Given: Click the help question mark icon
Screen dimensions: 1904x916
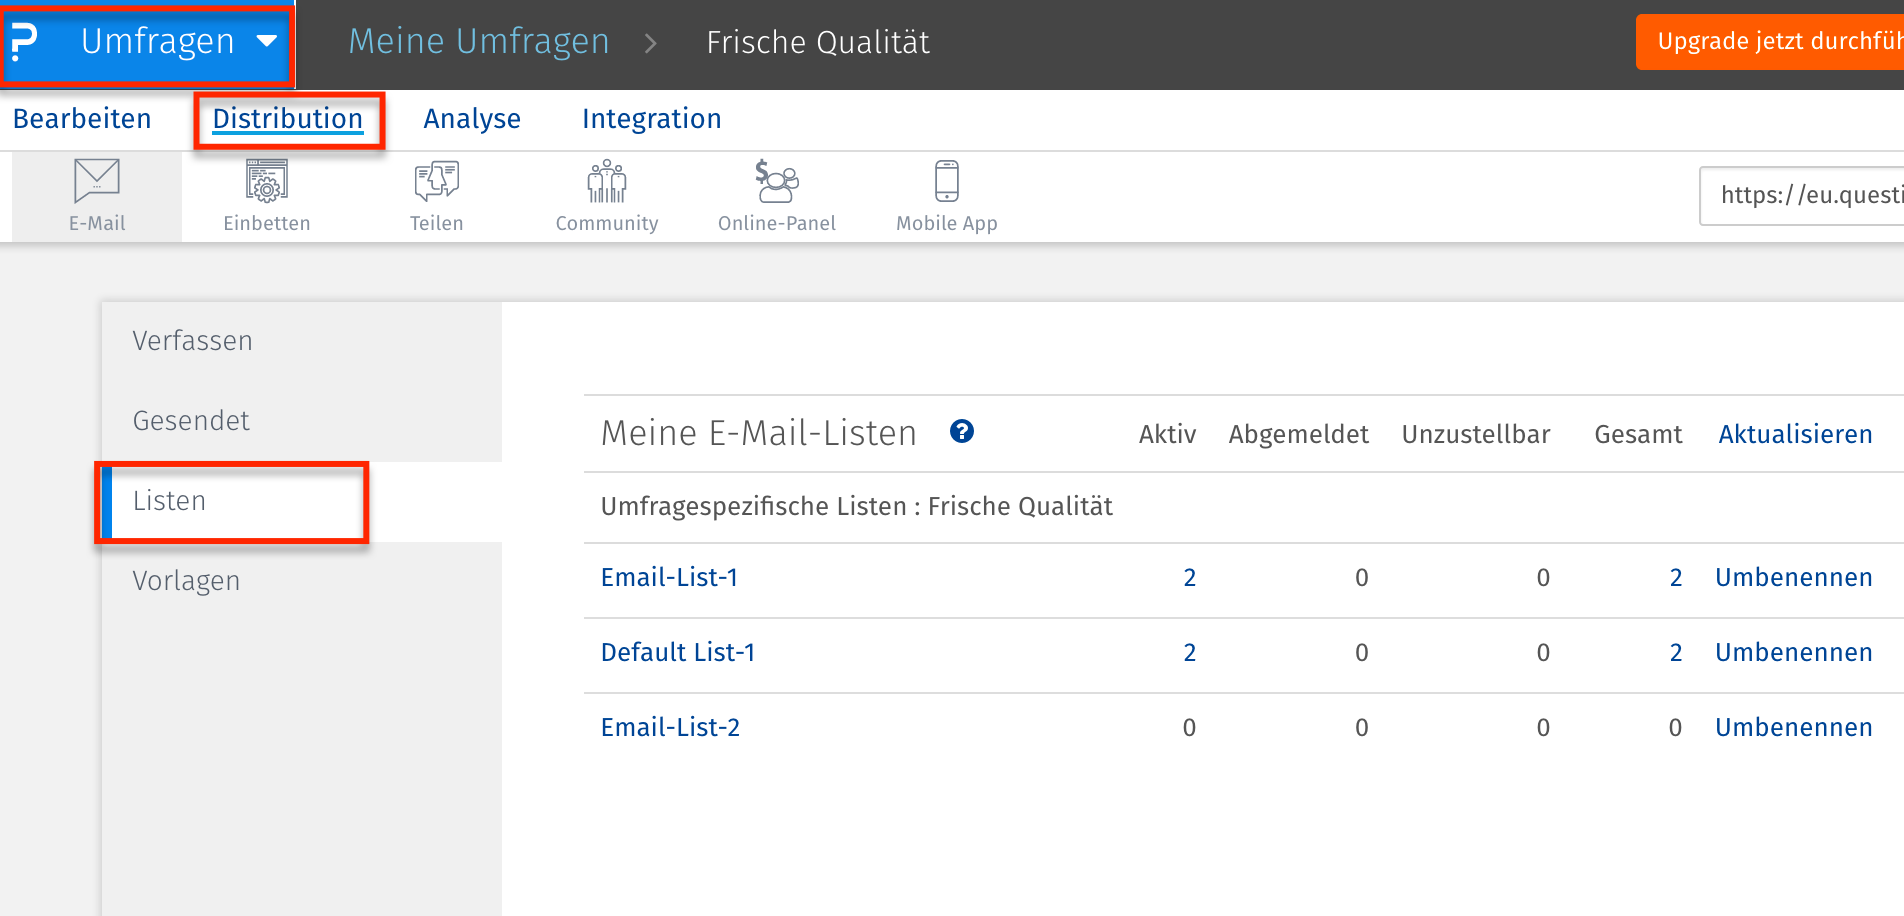Looking at the screenshot, I should [x=962, y=431].
